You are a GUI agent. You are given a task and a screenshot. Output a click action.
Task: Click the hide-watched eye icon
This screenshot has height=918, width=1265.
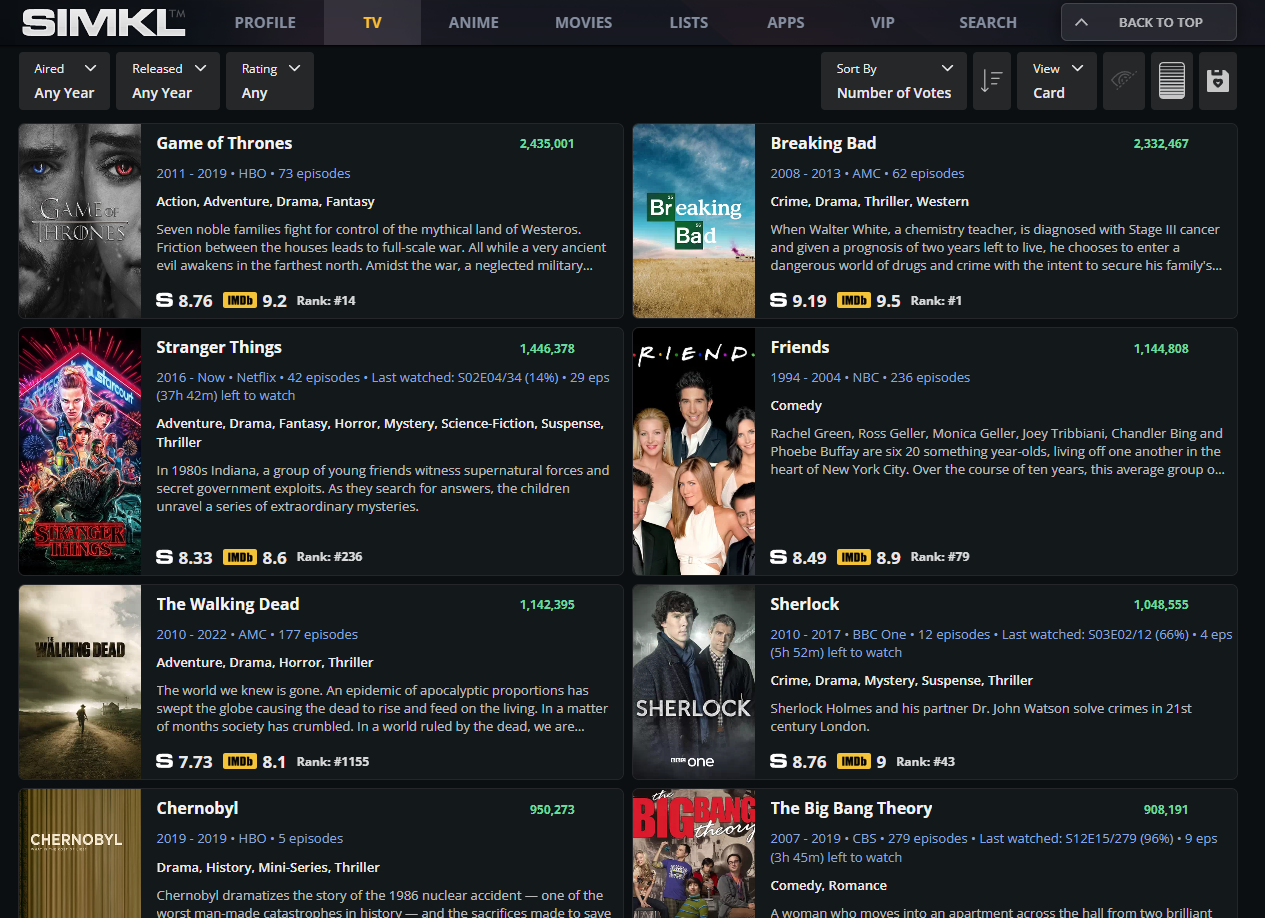point(1124,81)
